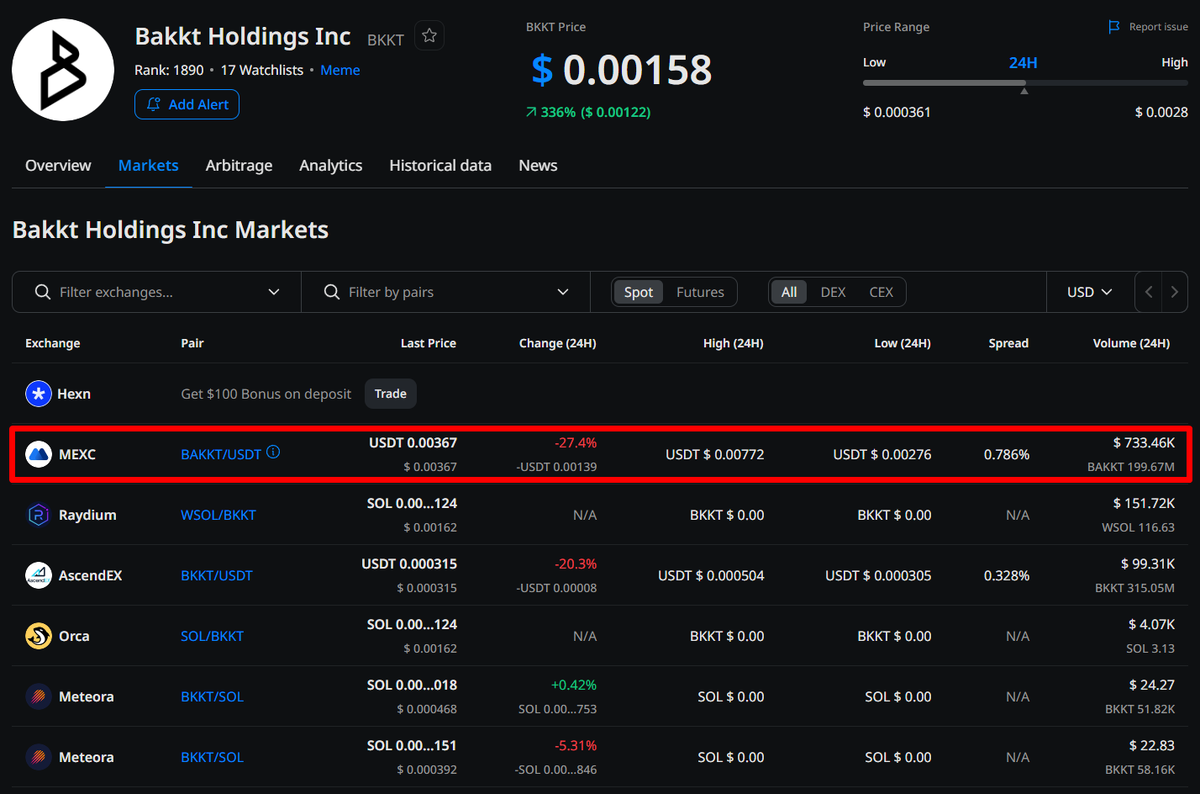Click the Trade button for Hexn
Viewport: 1200px width, 794px height.
[x=390, y=394]
